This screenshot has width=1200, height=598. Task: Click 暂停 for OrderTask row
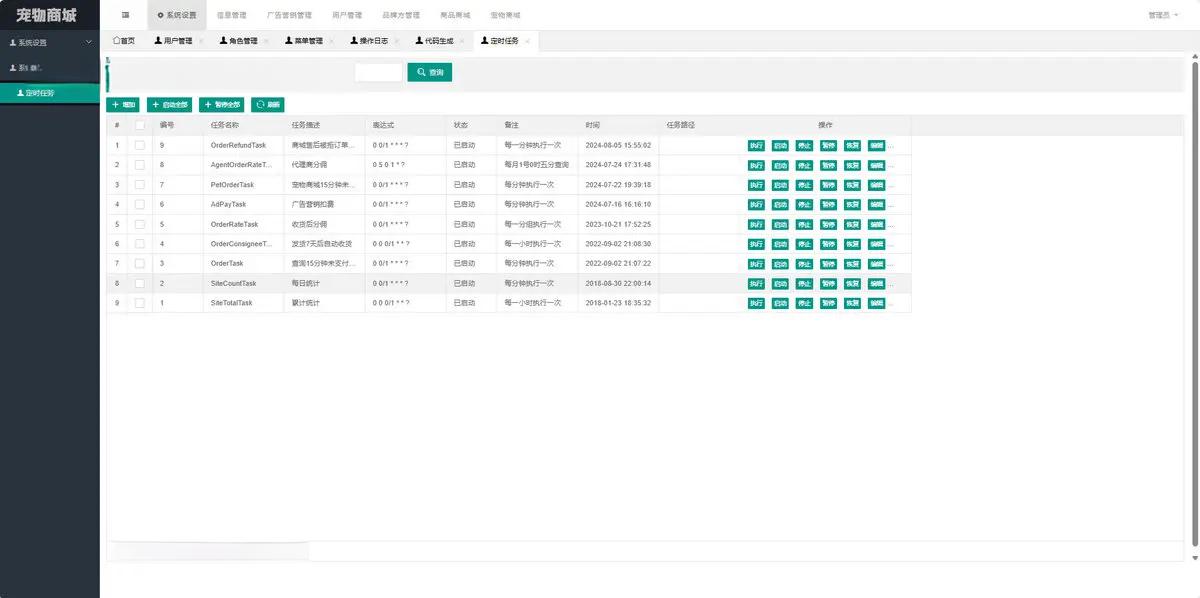click(828, 264)
